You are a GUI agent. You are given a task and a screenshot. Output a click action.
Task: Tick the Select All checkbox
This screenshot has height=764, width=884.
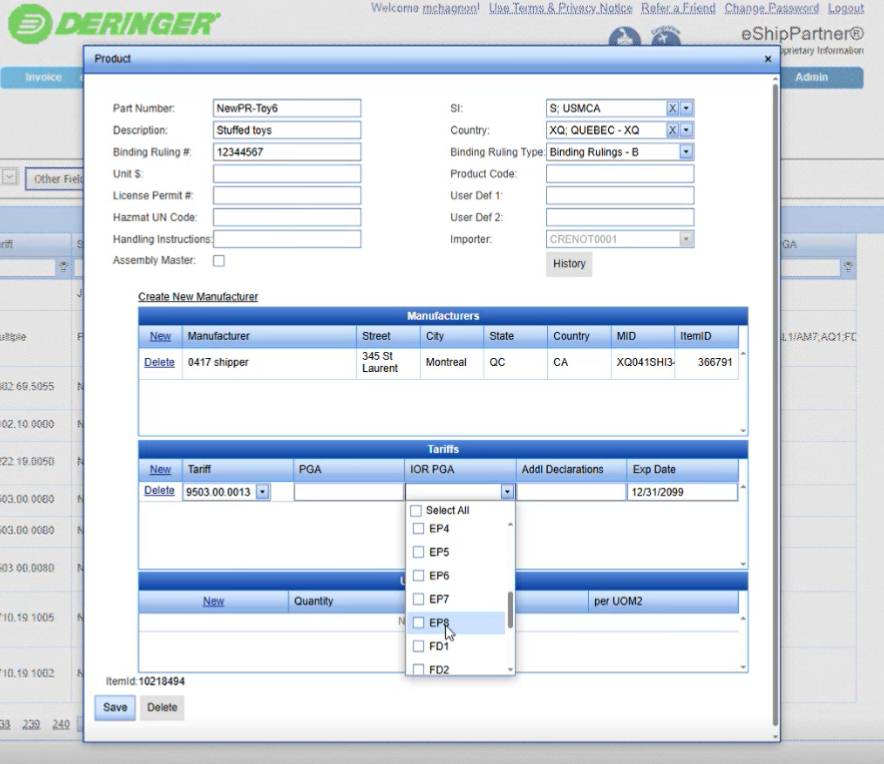(x=416, y=511)
